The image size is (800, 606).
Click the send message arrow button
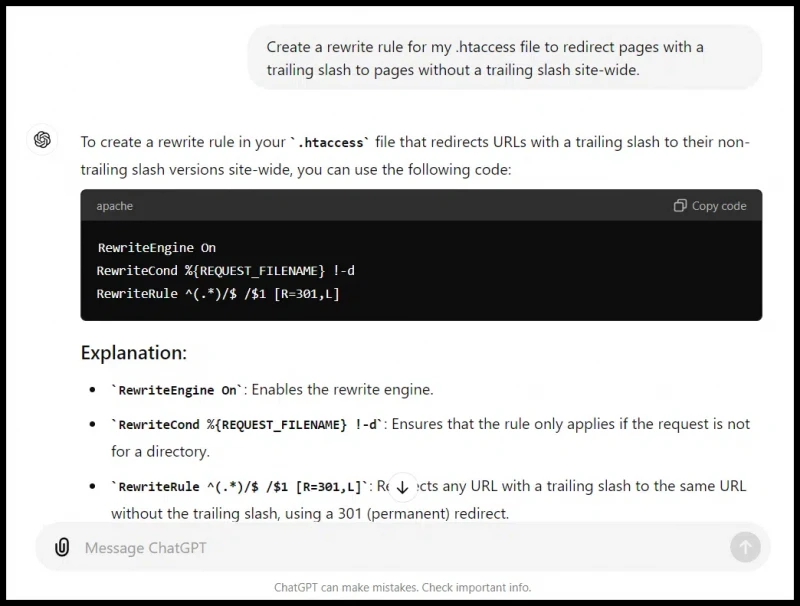(745, 547)
